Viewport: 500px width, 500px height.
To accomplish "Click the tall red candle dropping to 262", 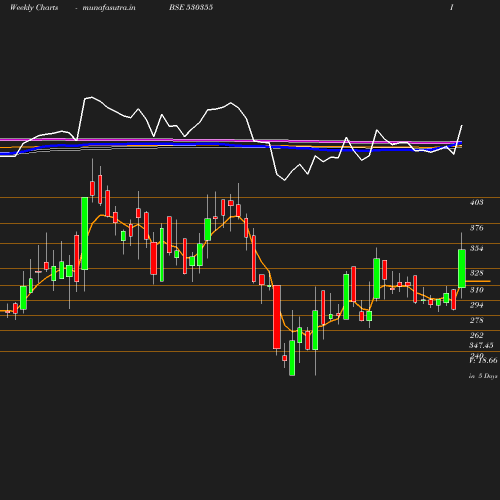I will pos(277,317).
